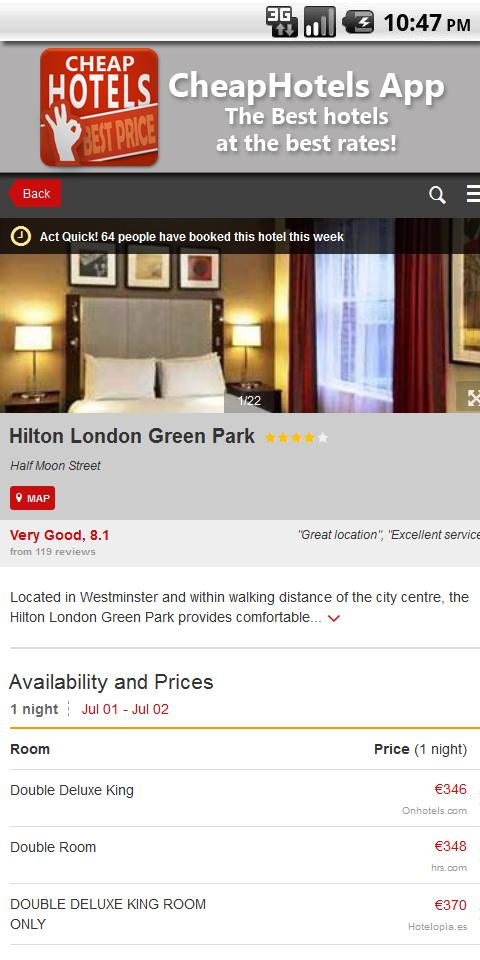Tap the hotel star rating icons
This screenshot has height=960, width=480.
[x=296, y=438]
